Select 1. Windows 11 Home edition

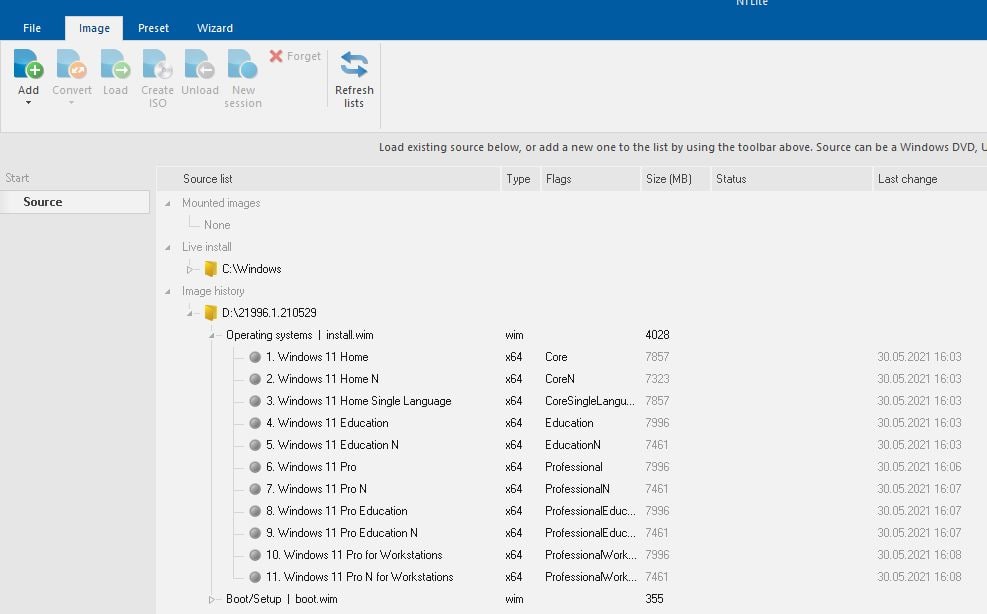tap(317, 357)
